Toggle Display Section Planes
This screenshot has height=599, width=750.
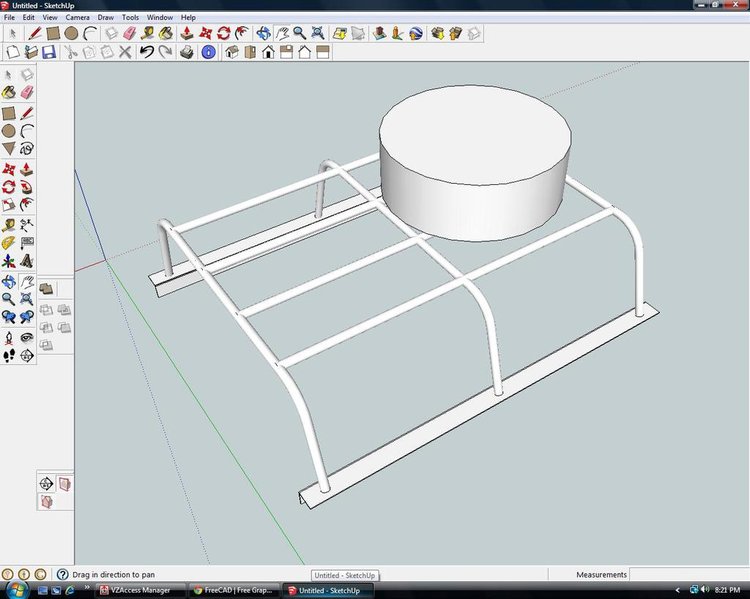click(x=64, y=484)
